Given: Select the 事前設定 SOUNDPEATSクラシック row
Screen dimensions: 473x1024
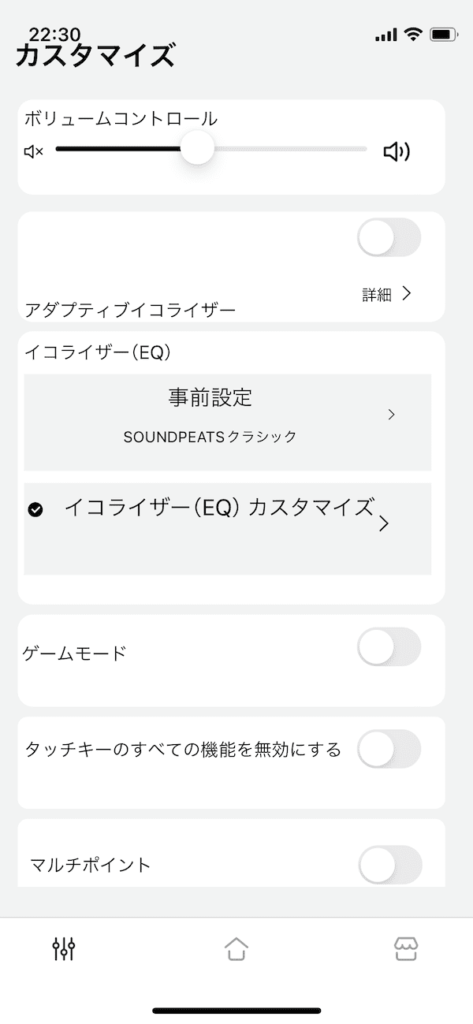Looking at the screenshot, I should 227,422.
